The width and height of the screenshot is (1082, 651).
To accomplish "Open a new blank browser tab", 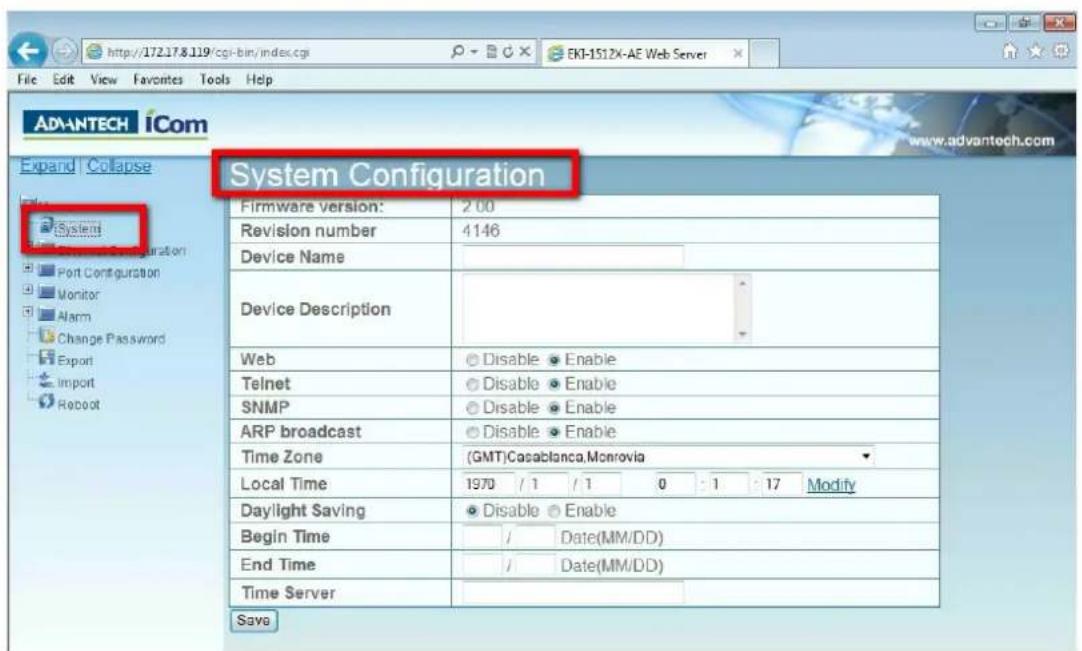I will click(765, 54).
